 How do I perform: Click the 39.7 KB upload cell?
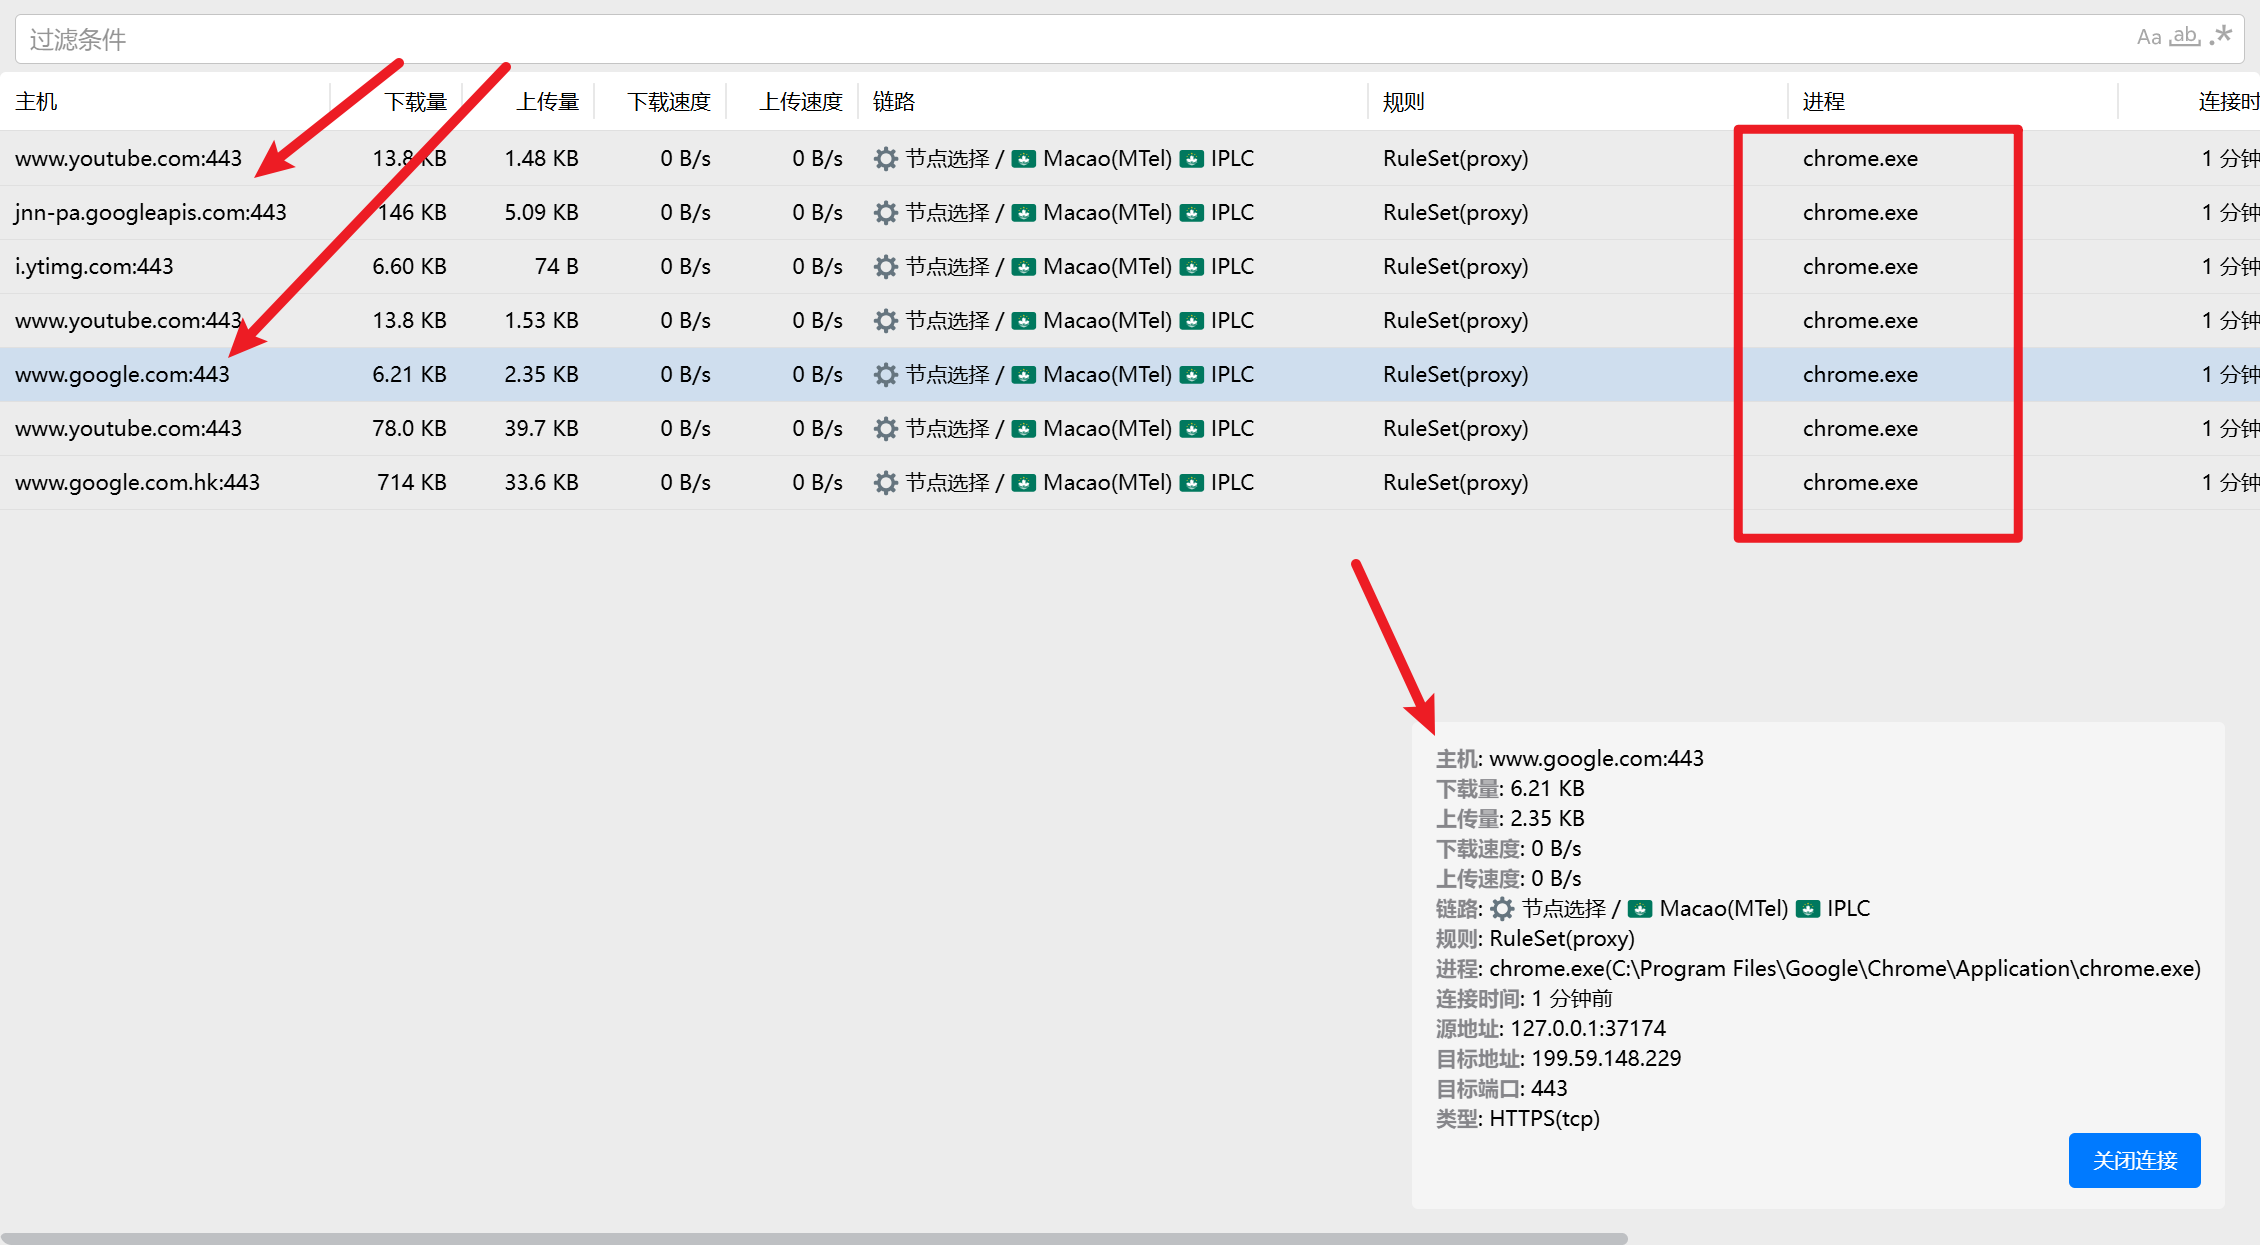[541, 428]
